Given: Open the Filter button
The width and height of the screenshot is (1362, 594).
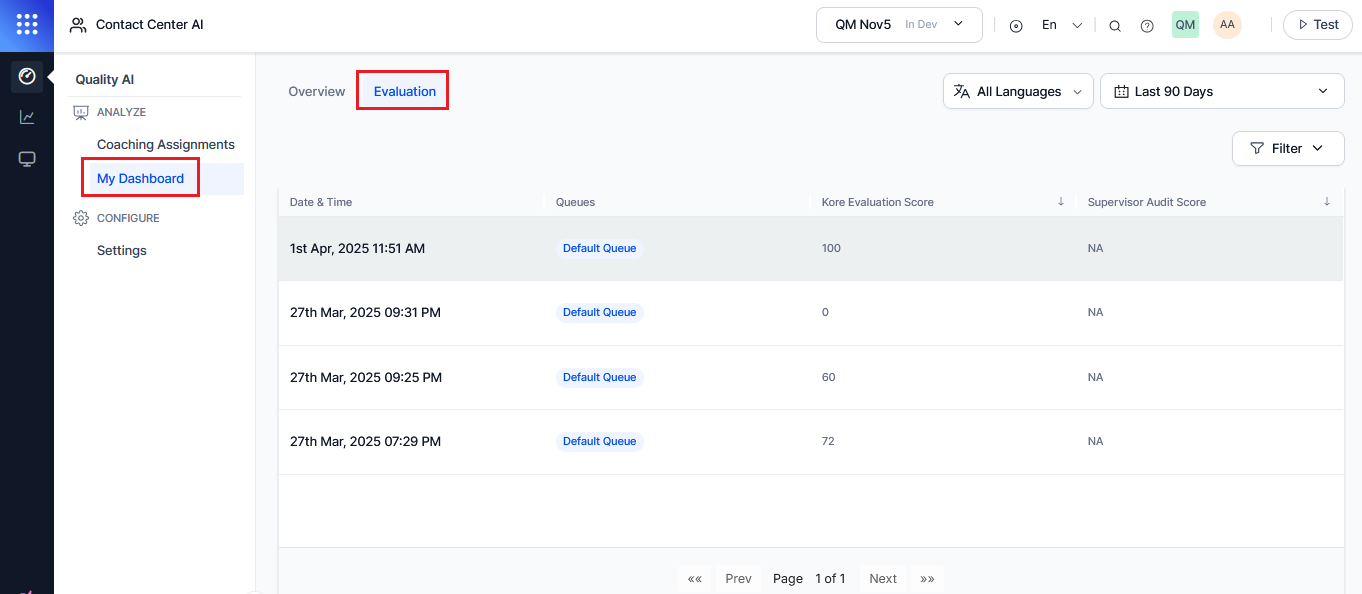Looking at the screenshot, I should (x=1287, y=148).
